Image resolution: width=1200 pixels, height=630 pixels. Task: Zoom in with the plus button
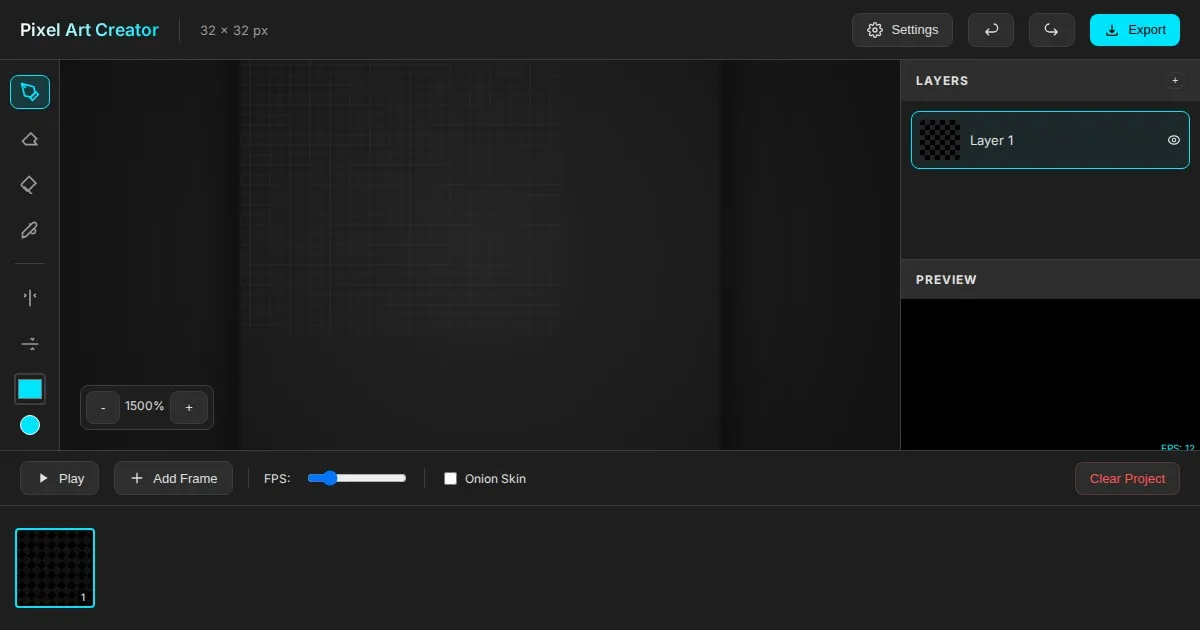point(189,408)
